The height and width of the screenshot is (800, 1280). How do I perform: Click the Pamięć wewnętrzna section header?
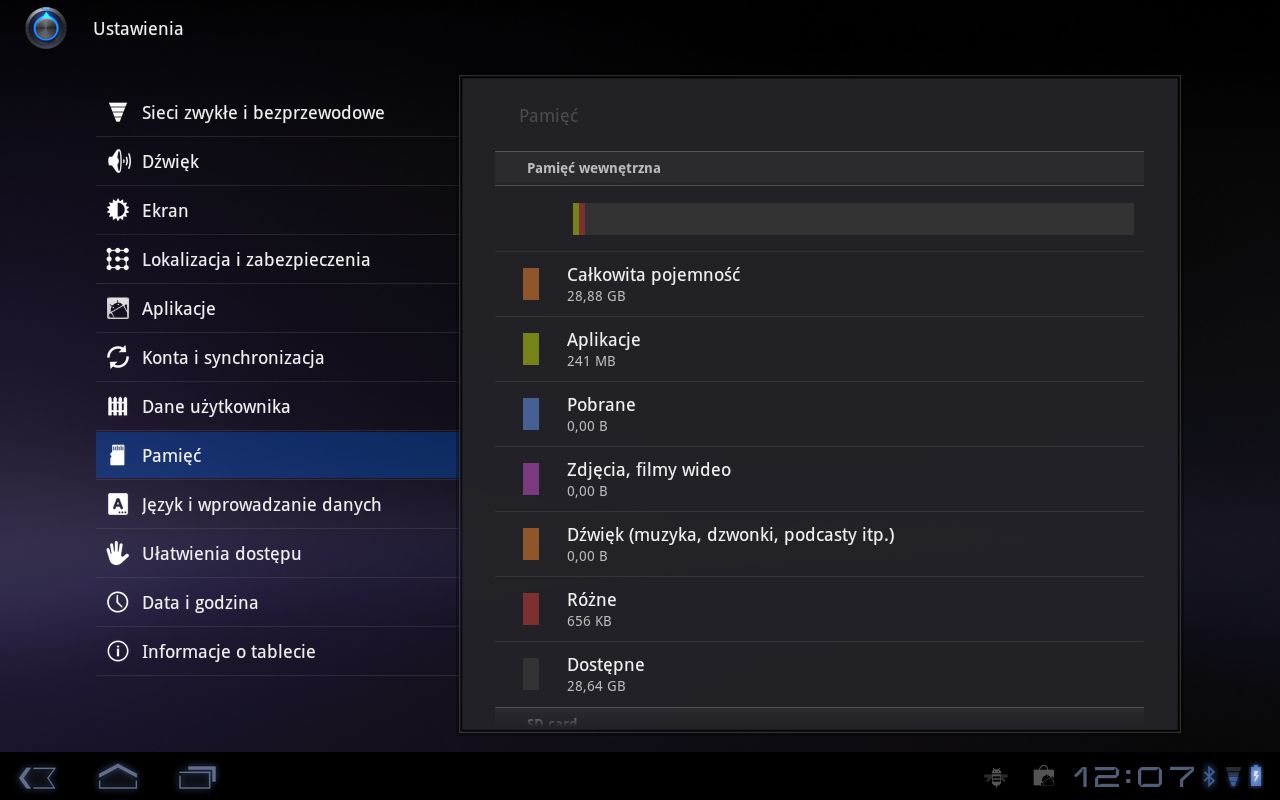click(x=819, y=168)
